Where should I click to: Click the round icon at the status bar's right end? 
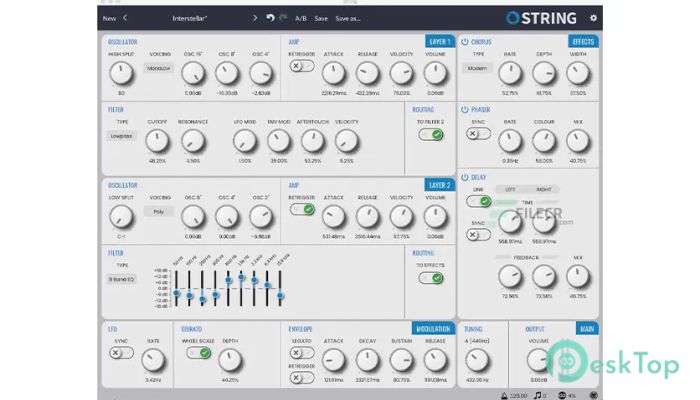tap(593, 396)
